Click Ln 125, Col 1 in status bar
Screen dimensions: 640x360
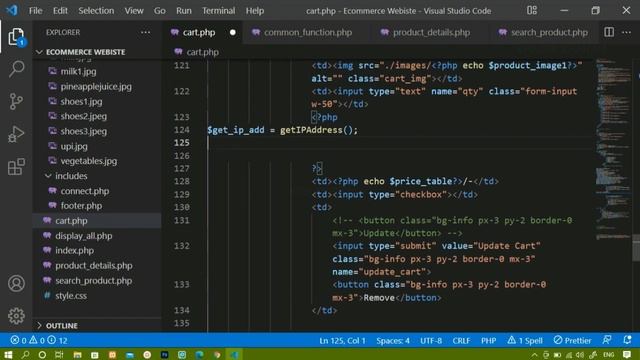342,340
